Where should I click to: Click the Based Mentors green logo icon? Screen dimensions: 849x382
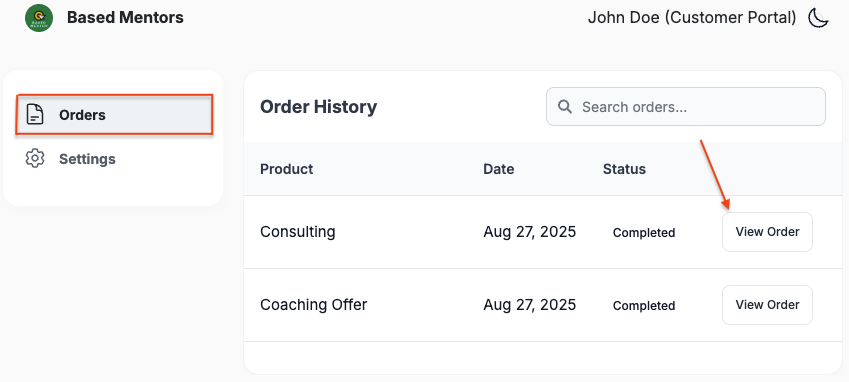39,18
